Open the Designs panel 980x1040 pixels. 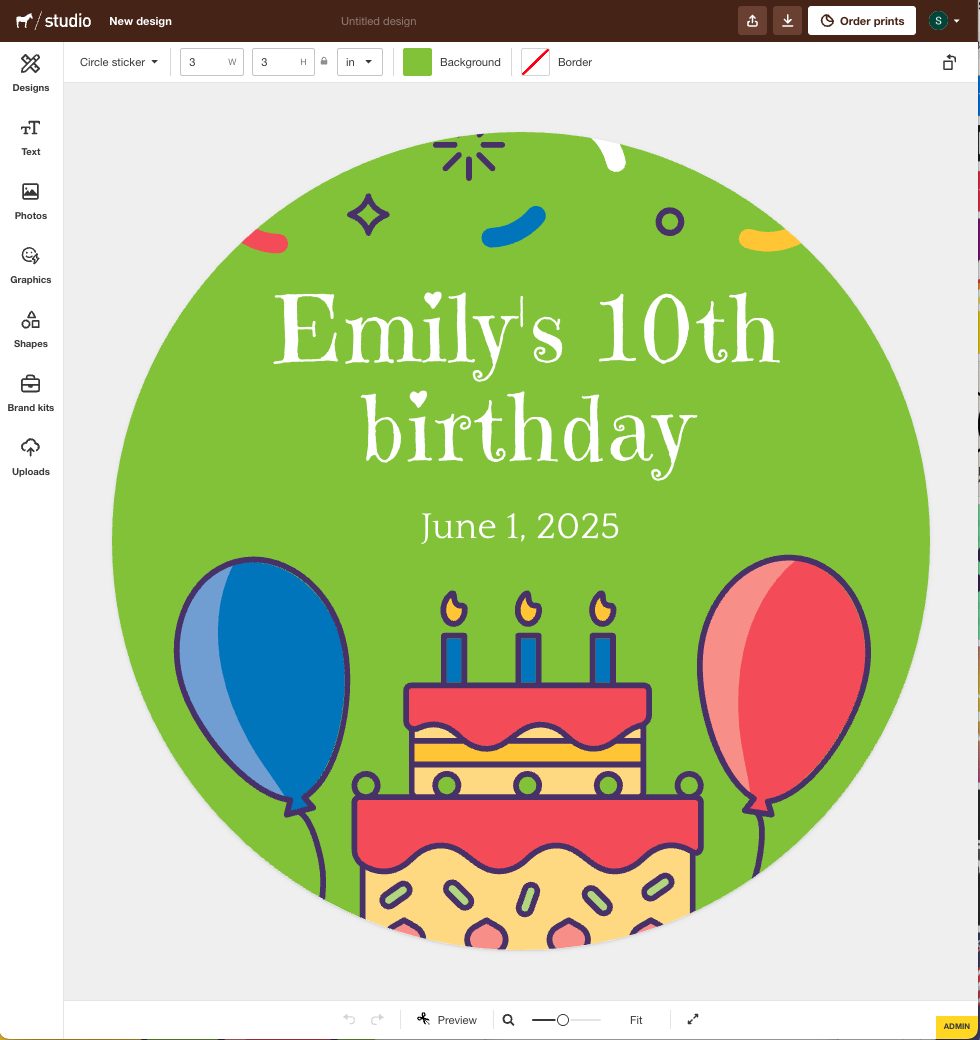tap(30, 73)
